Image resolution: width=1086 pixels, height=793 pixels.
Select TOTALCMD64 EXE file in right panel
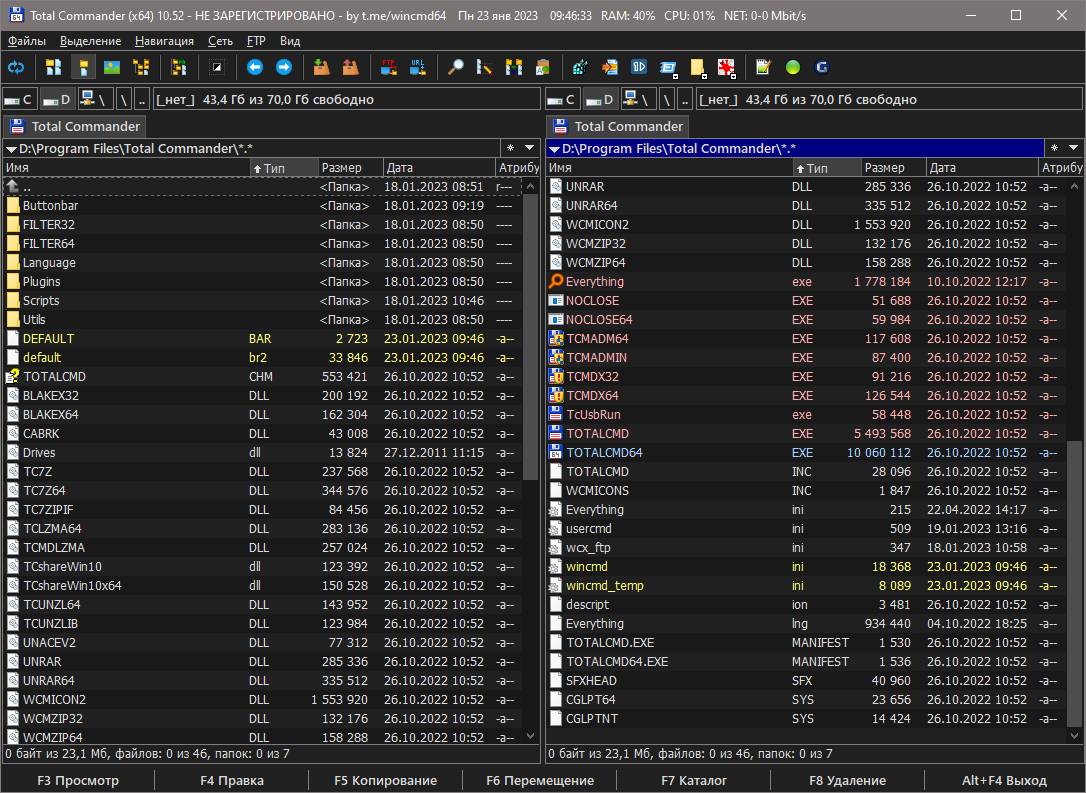604,453
